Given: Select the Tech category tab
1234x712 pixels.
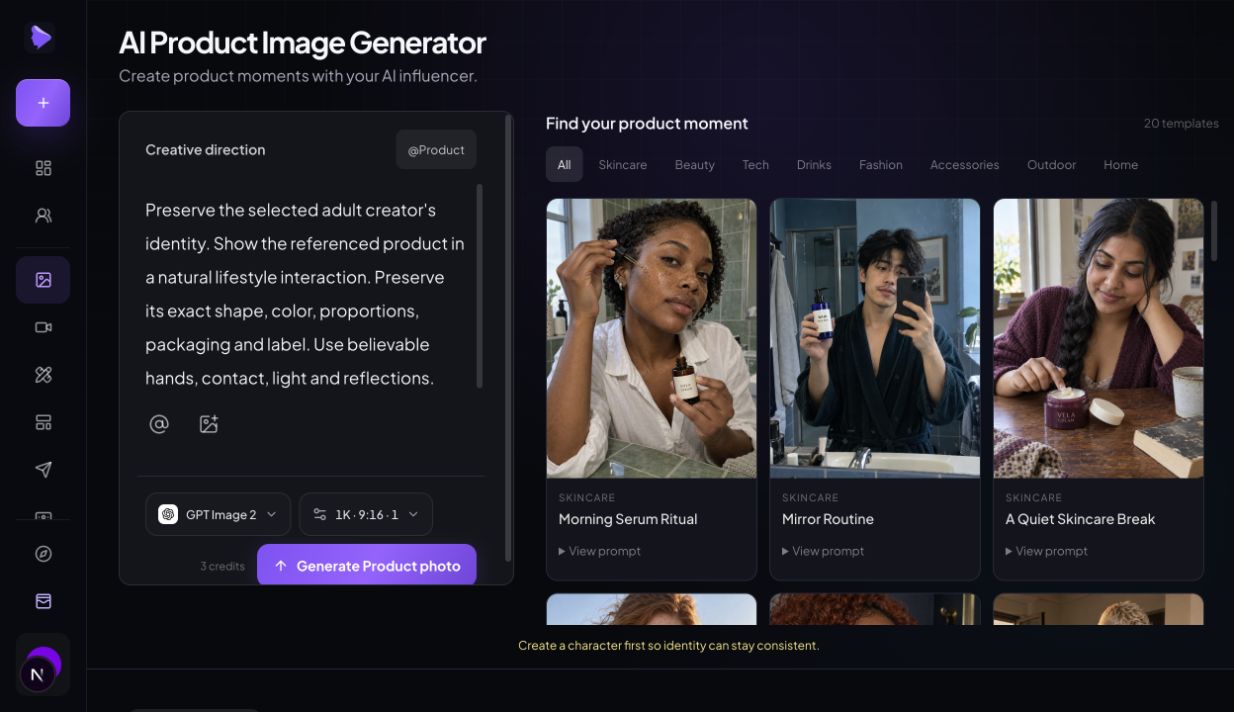Looking at the screenshot, I should coord(756,165).
